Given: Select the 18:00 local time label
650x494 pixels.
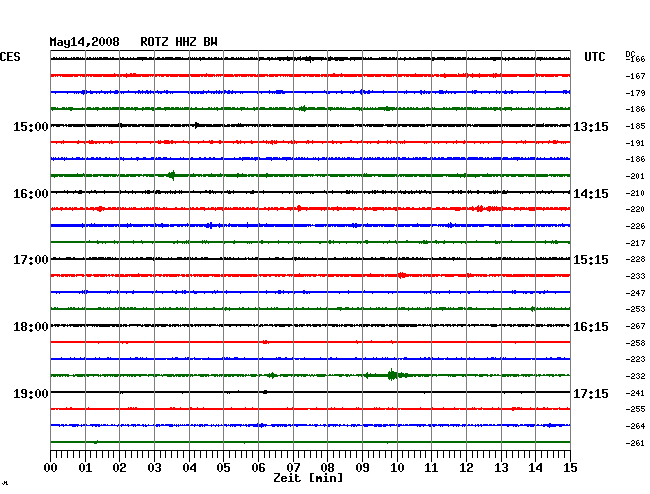Looking at the screenshot, I should [31, 327].
